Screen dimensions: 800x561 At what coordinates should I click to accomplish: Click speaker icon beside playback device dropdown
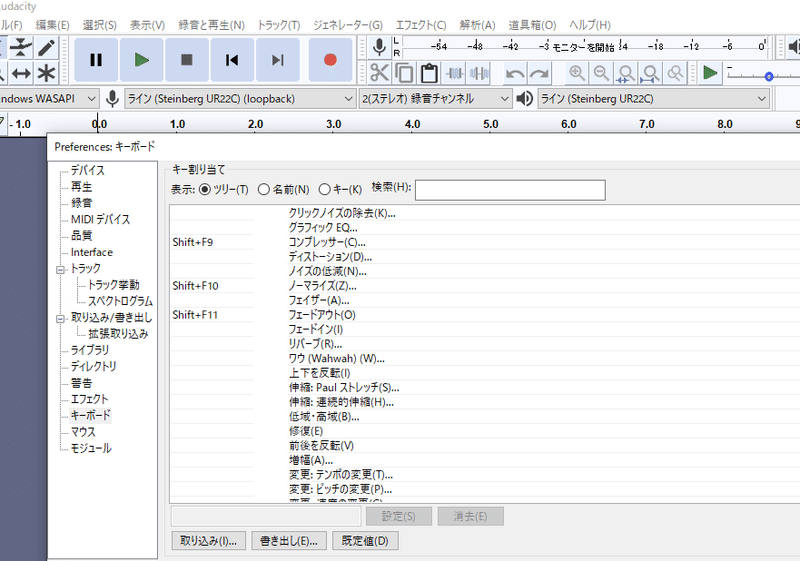pos(524,98)
